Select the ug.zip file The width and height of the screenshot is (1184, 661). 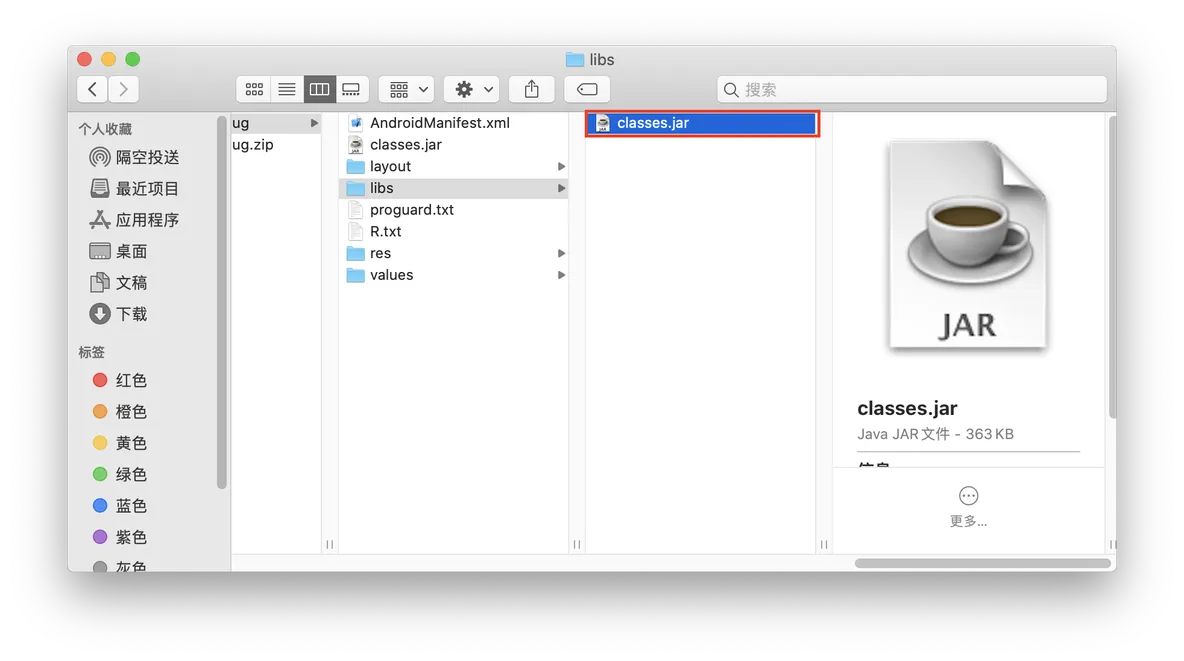[253, 144]
